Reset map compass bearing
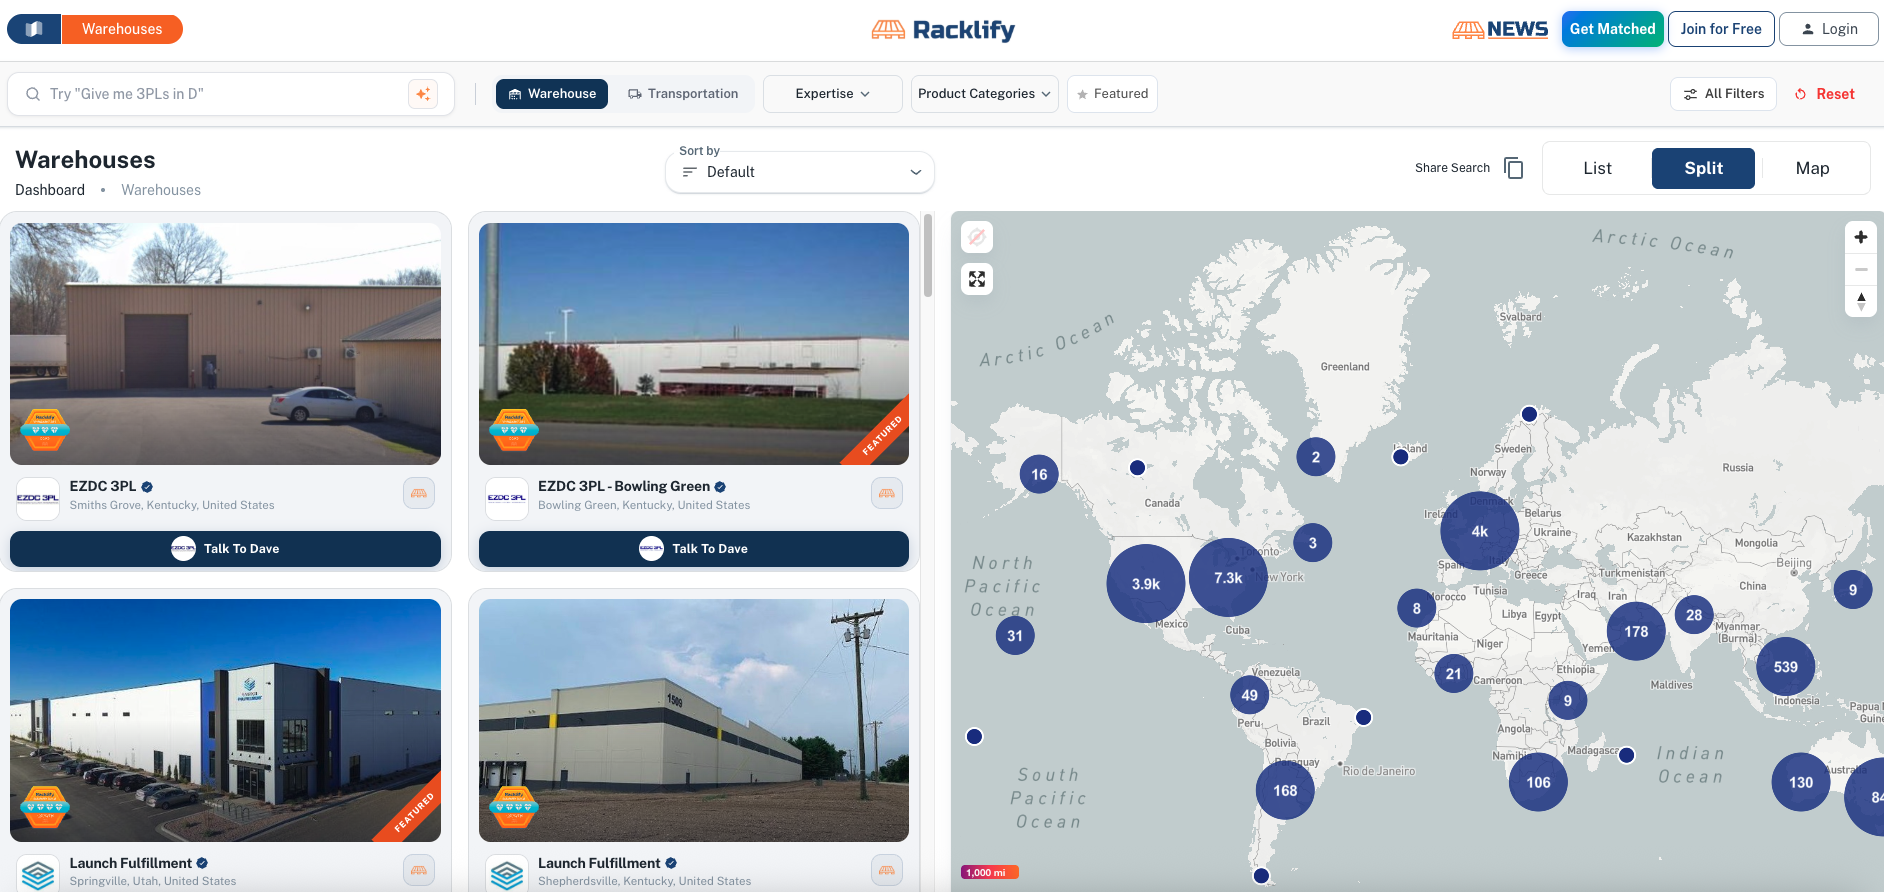This screenshot has height=892, width=1884. [1861, 301]
